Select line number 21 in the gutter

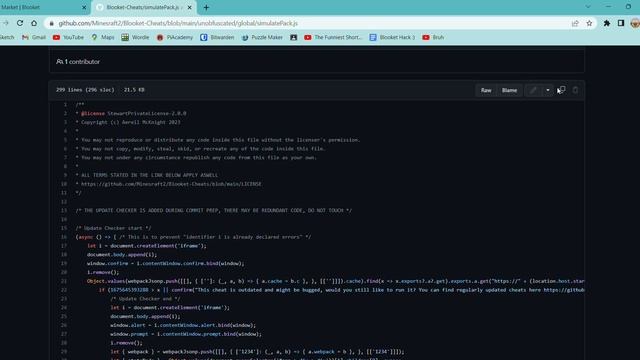click(64, 281)
